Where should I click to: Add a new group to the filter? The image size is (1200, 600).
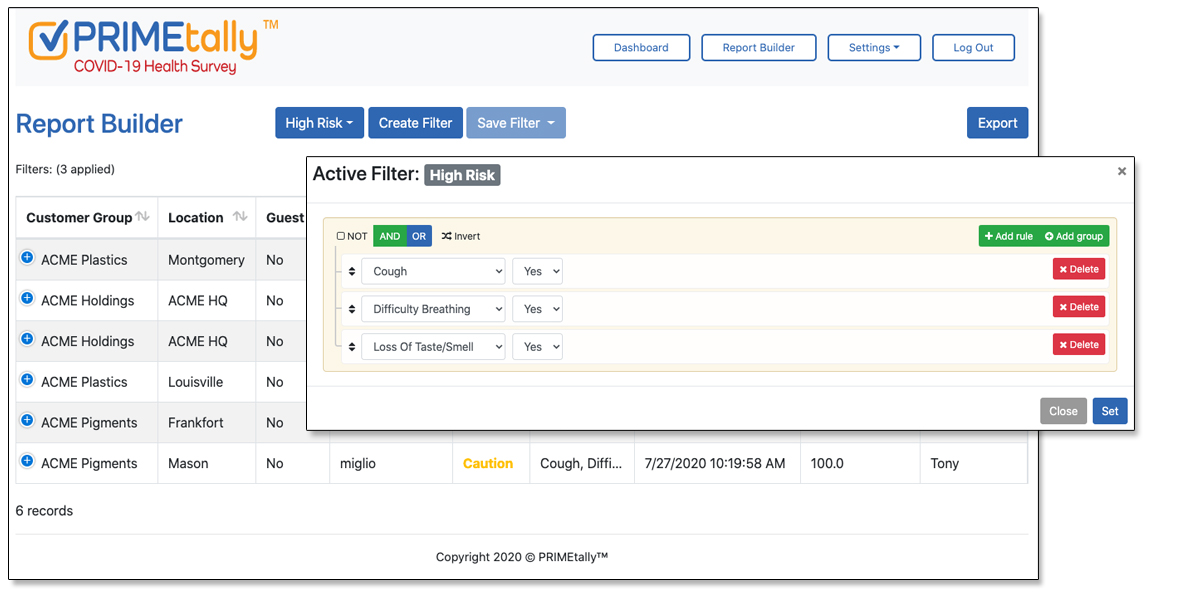click(x=1074, y=236)
